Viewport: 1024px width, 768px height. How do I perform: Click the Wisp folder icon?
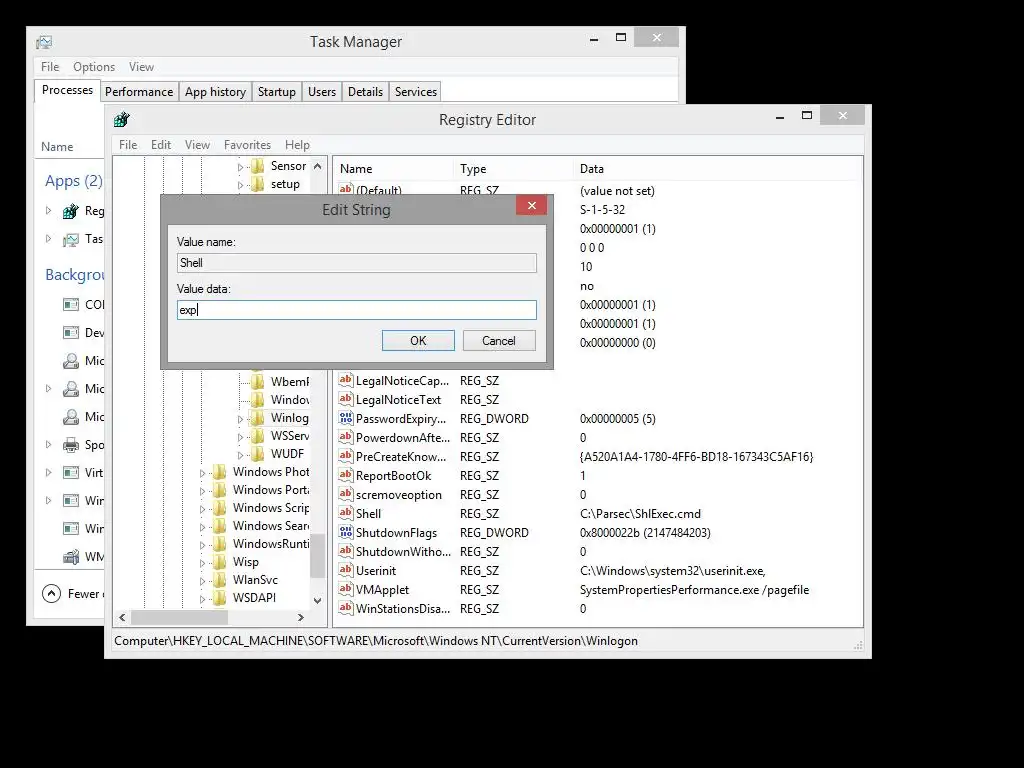pos(220,562)
